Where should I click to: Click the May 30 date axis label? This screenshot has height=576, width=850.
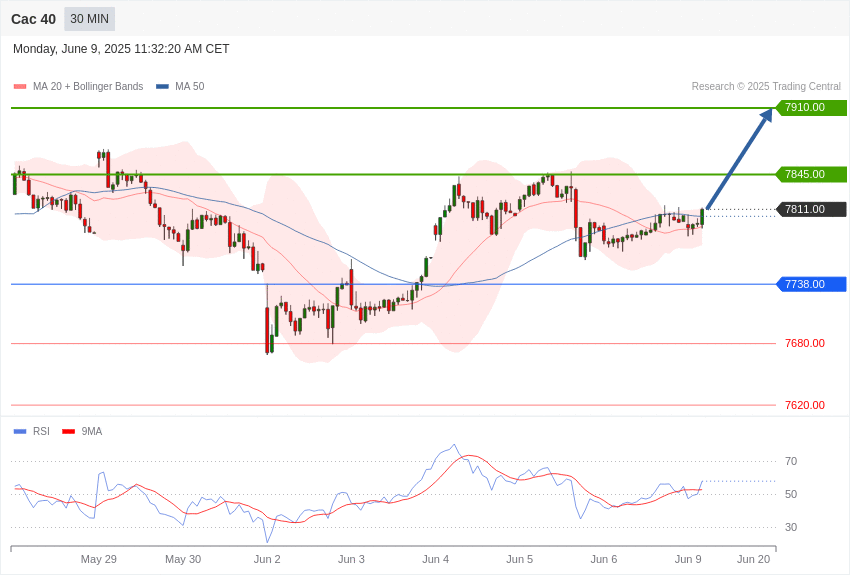(183, 559)
